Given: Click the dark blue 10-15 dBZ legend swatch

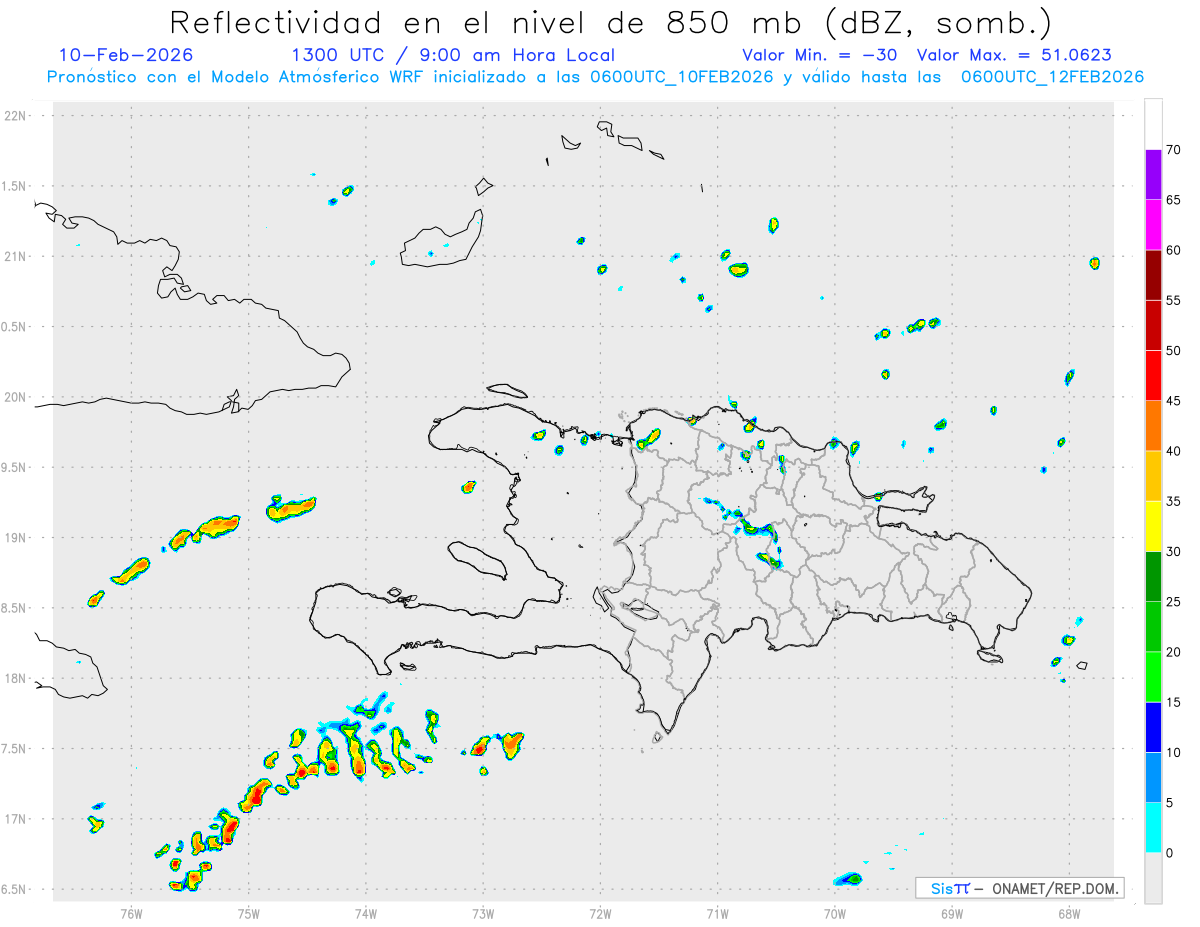Looking at the screenshot, I should tap(1153, 728).
